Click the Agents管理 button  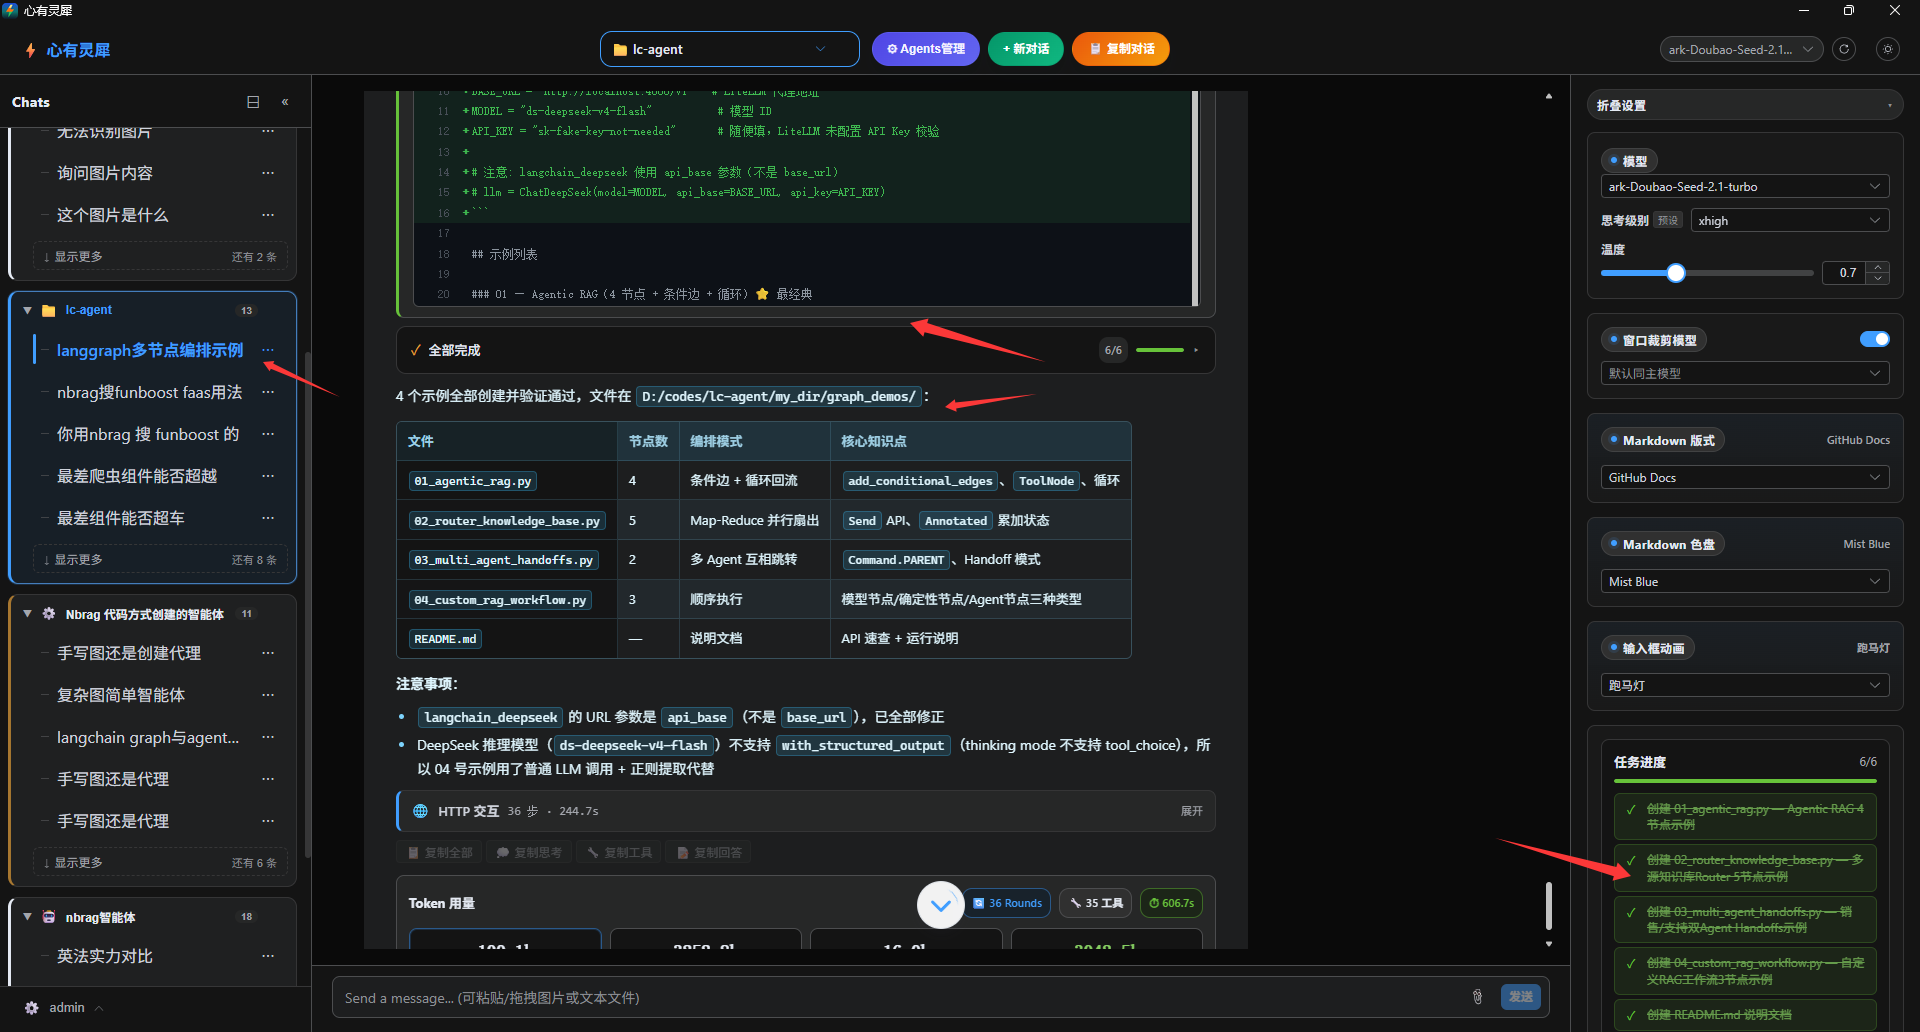[926, 49]
